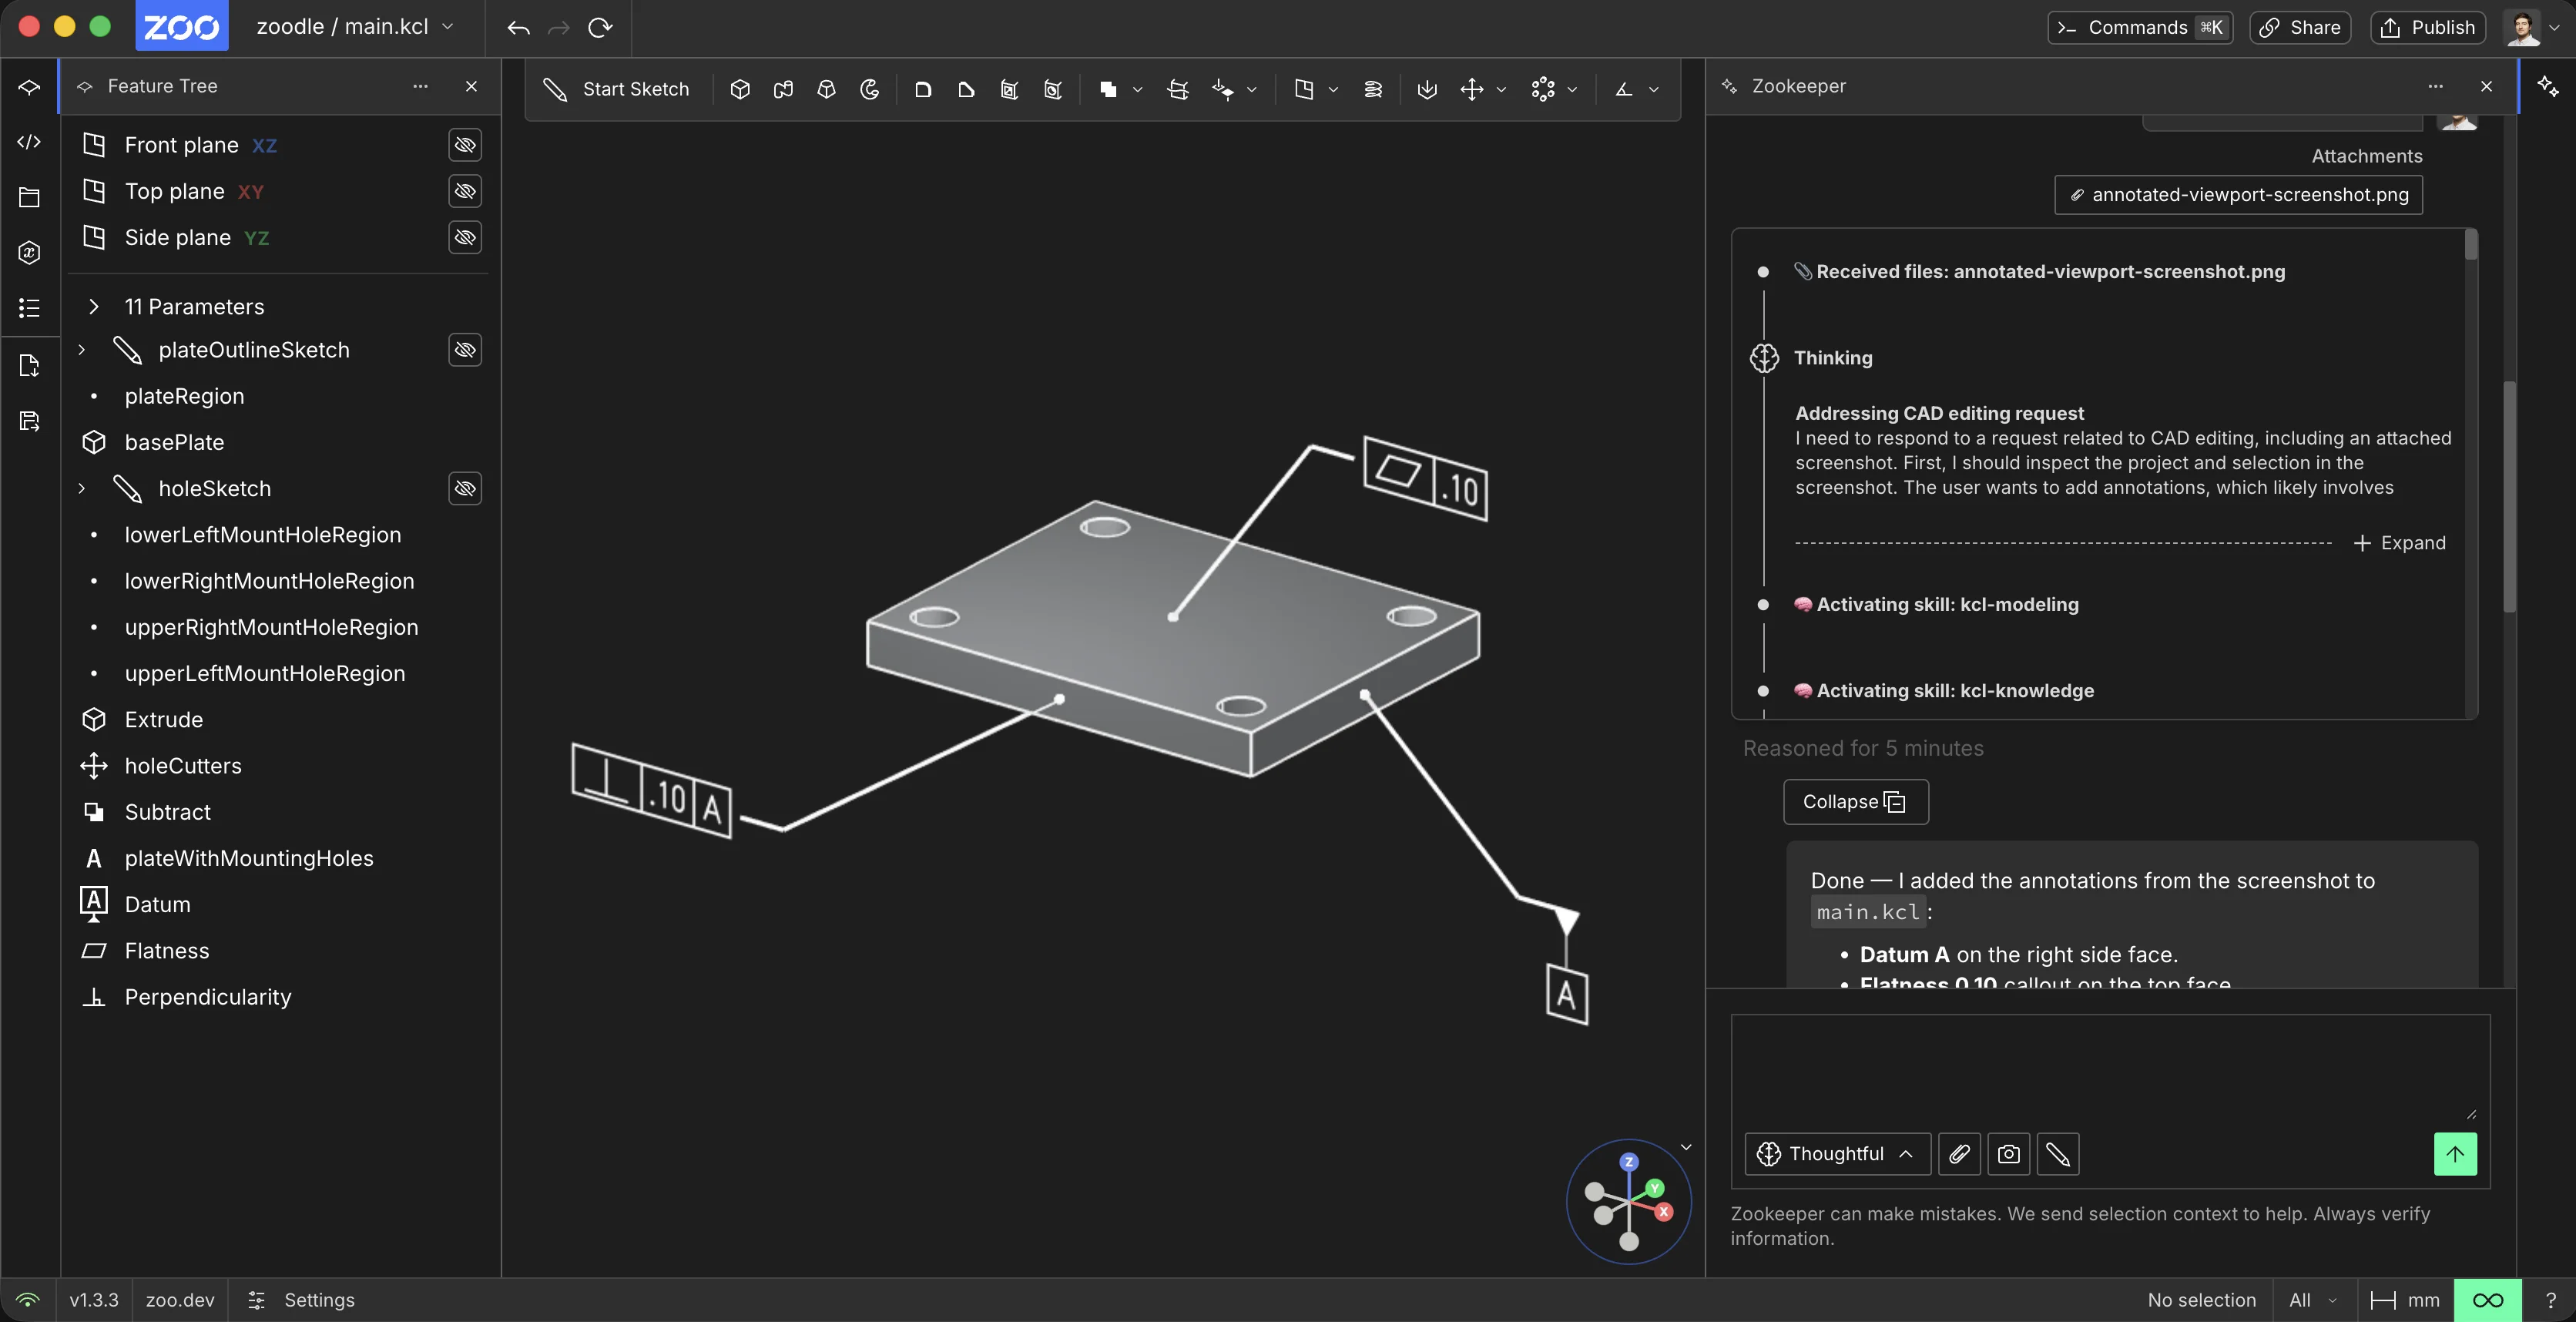Open the code editor pane icon
This screenshot has width=2576, height=1322.
tap(29, 142)
